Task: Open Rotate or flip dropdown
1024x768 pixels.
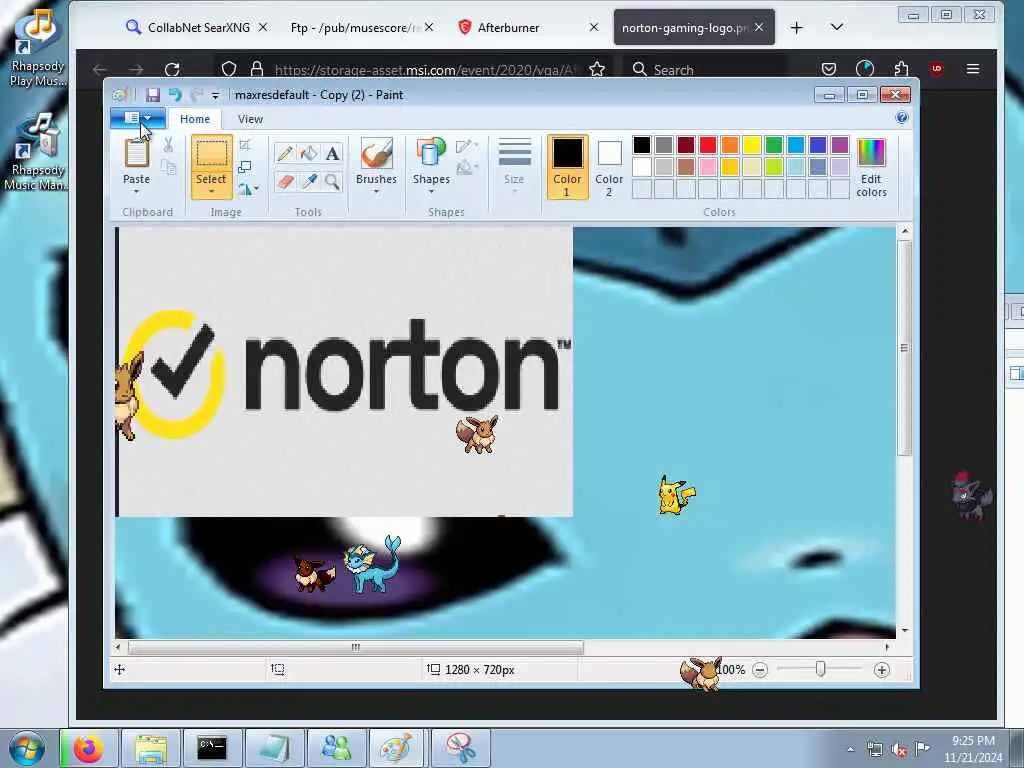Action: coord(248,189)
